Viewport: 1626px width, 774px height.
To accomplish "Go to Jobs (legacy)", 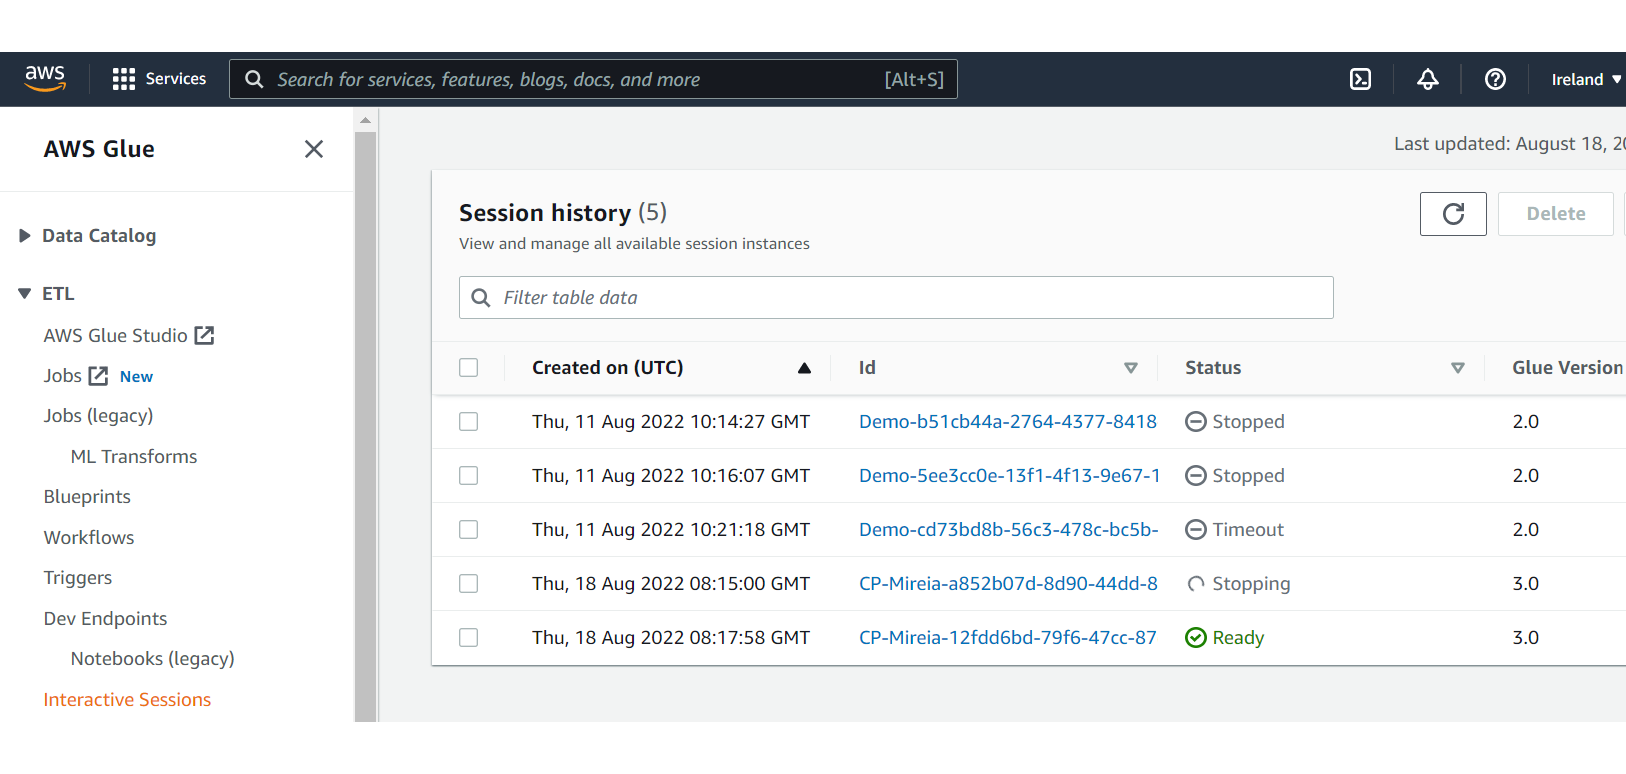I will 98,416.
